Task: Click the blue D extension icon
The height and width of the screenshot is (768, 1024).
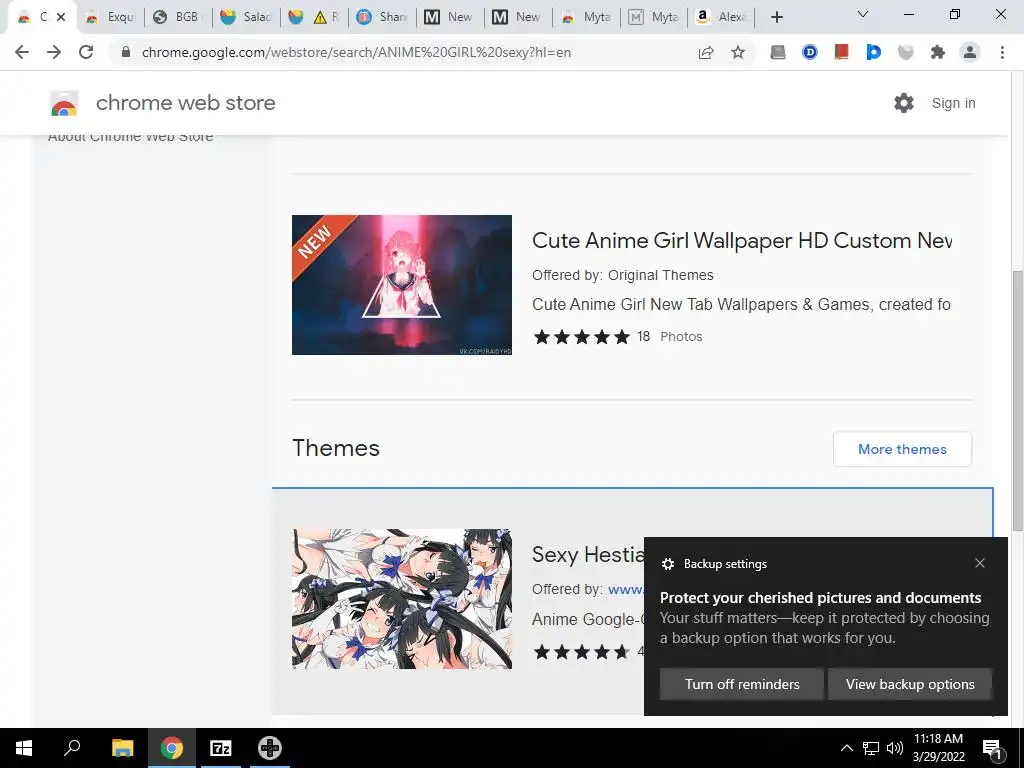Action: [810, 52]
